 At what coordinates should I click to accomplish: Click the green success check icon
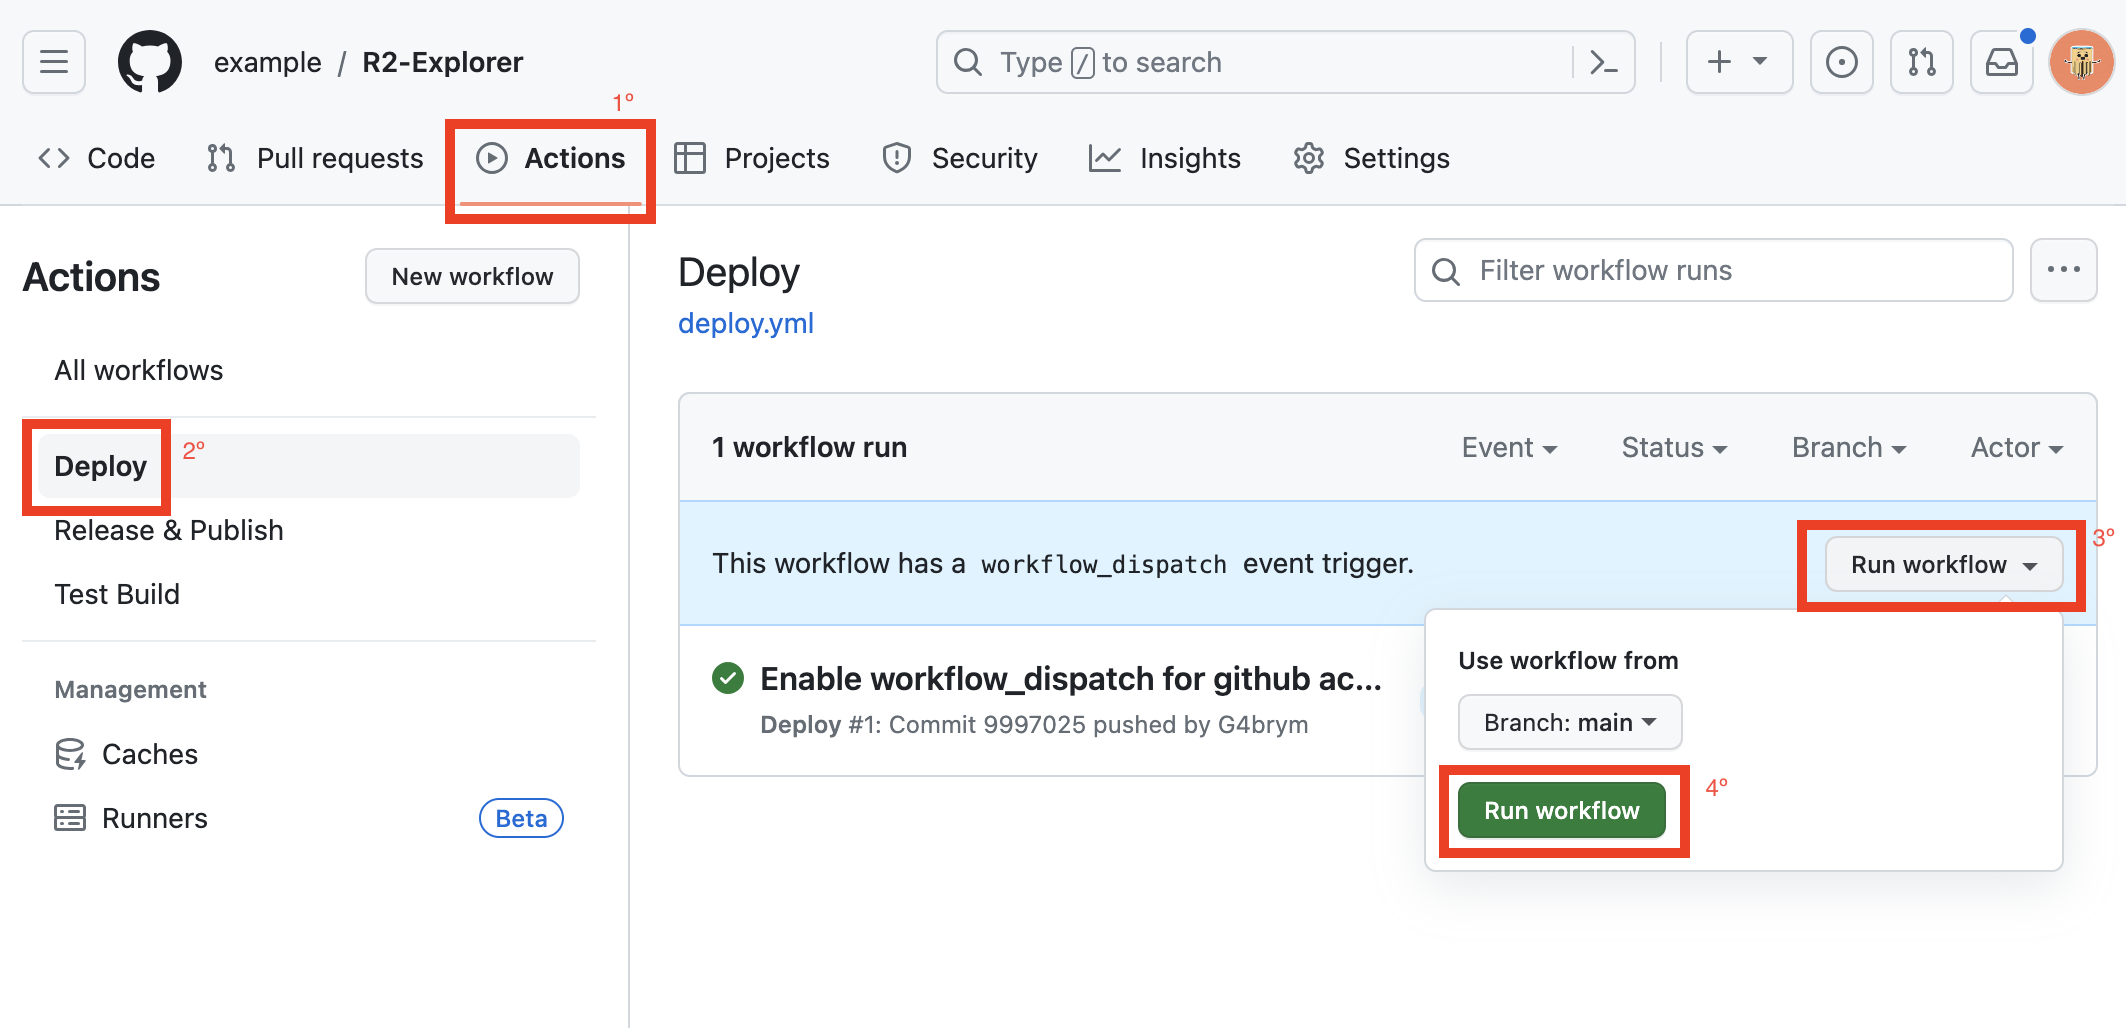point(728,678)
